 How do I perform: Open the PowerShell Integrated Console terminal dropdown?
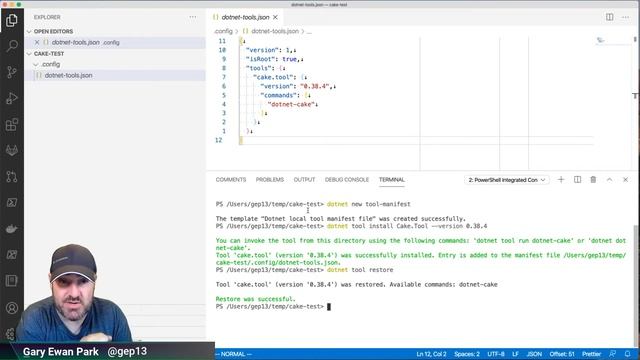coord(507,180)
